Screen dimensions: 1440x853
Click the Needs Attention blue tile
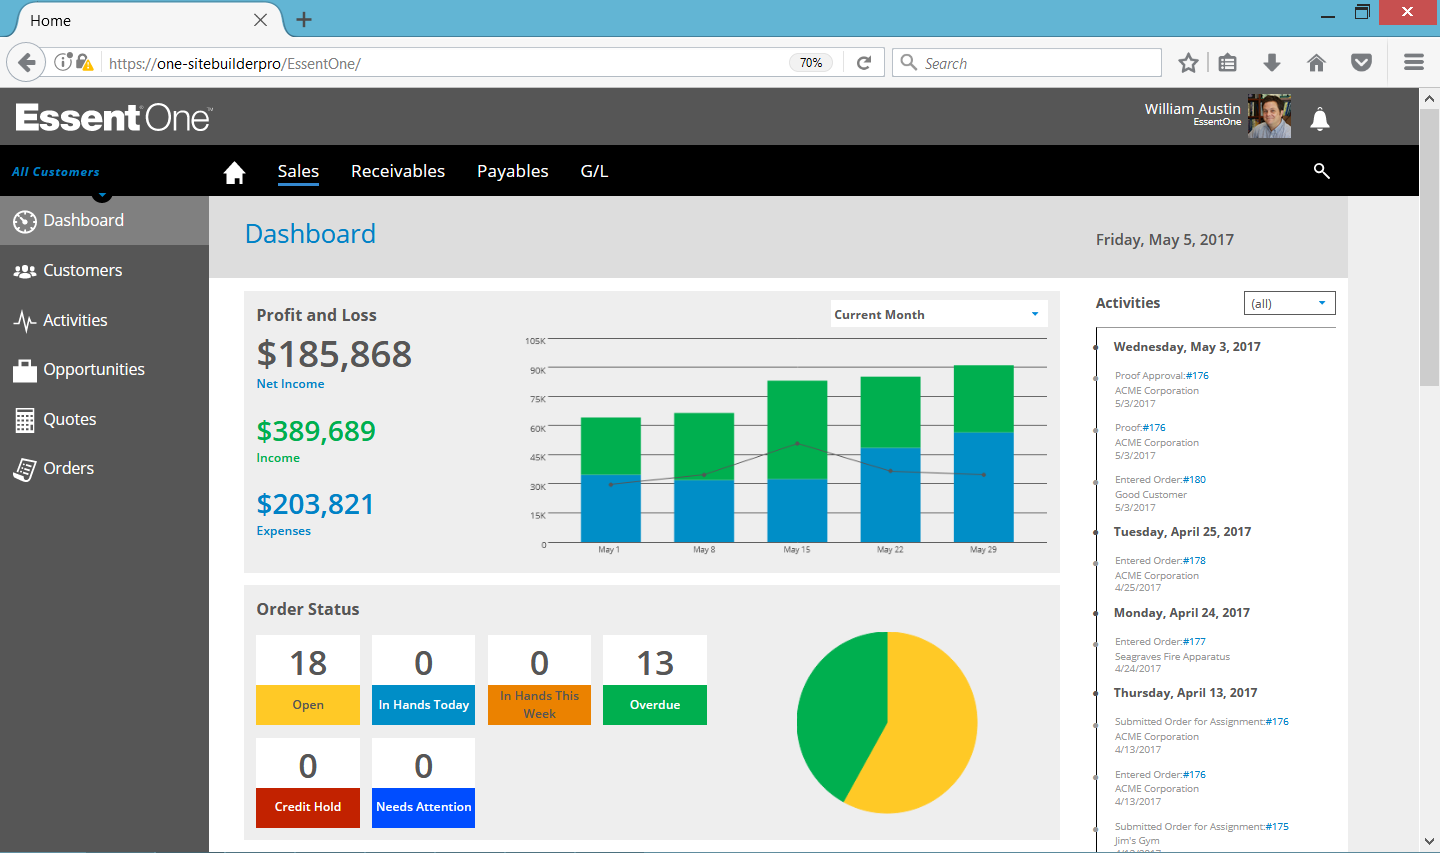pyautogui.click(x=423, y=783)
